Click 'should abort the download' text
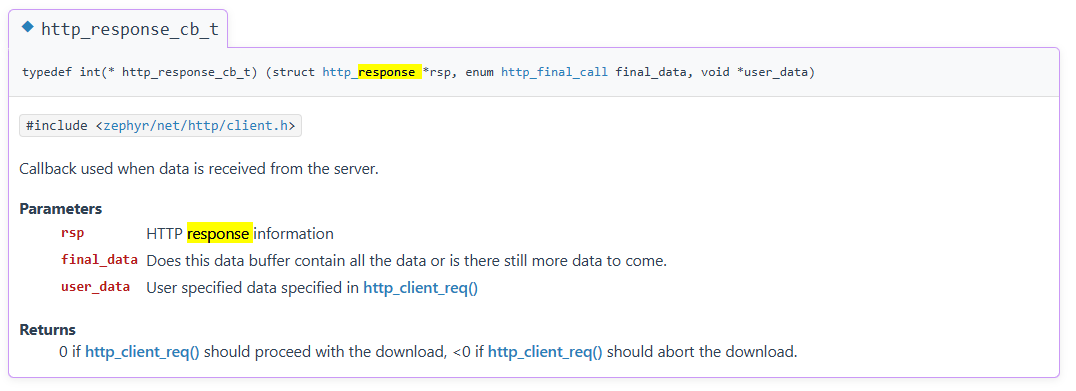Image resolution: width=1076 pixels, height=391 pixels. [x=702, y=353]
